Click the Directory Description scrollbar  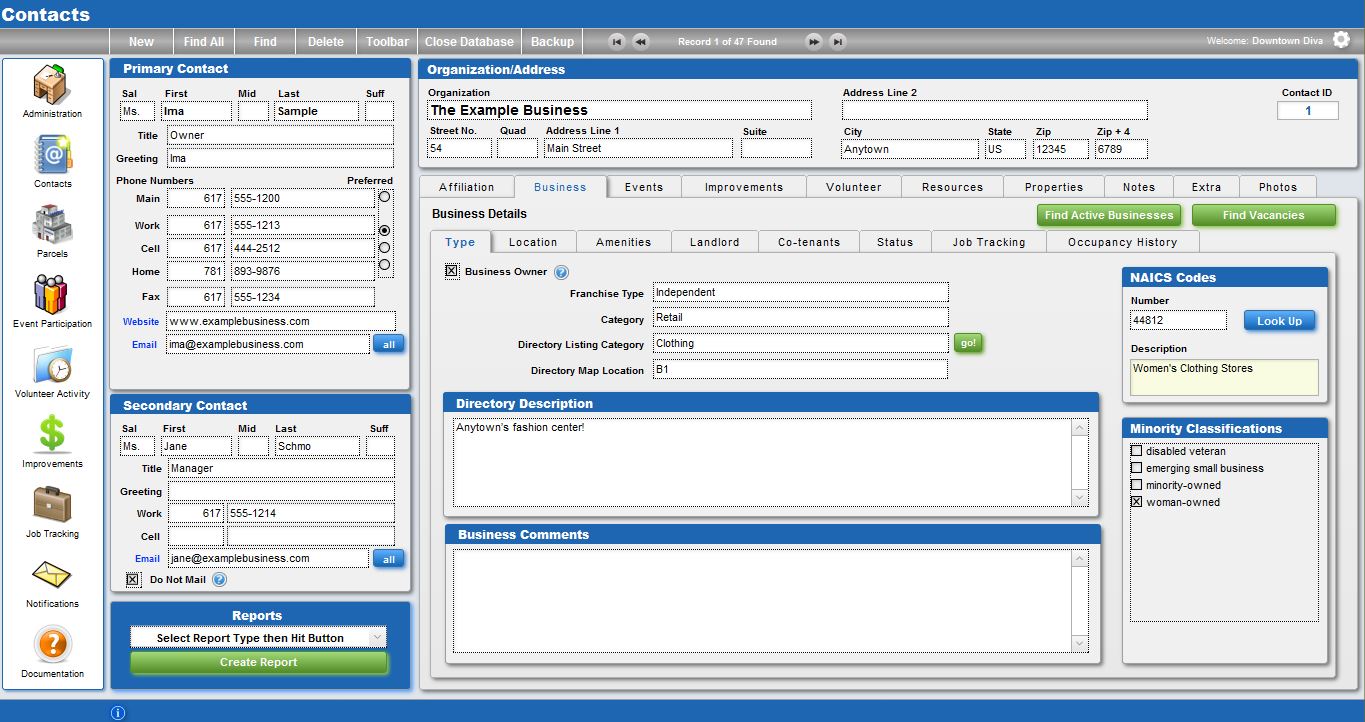tap(1079, 462)
